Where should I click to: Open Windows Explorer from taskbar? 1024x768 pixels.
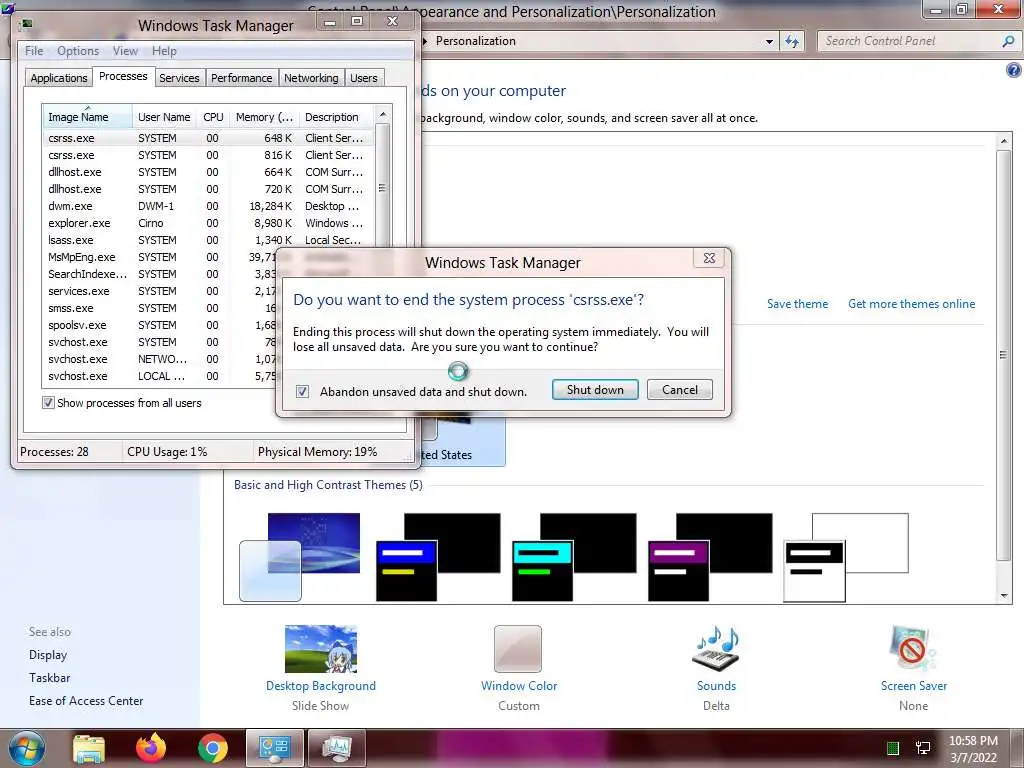pos(89,748)
